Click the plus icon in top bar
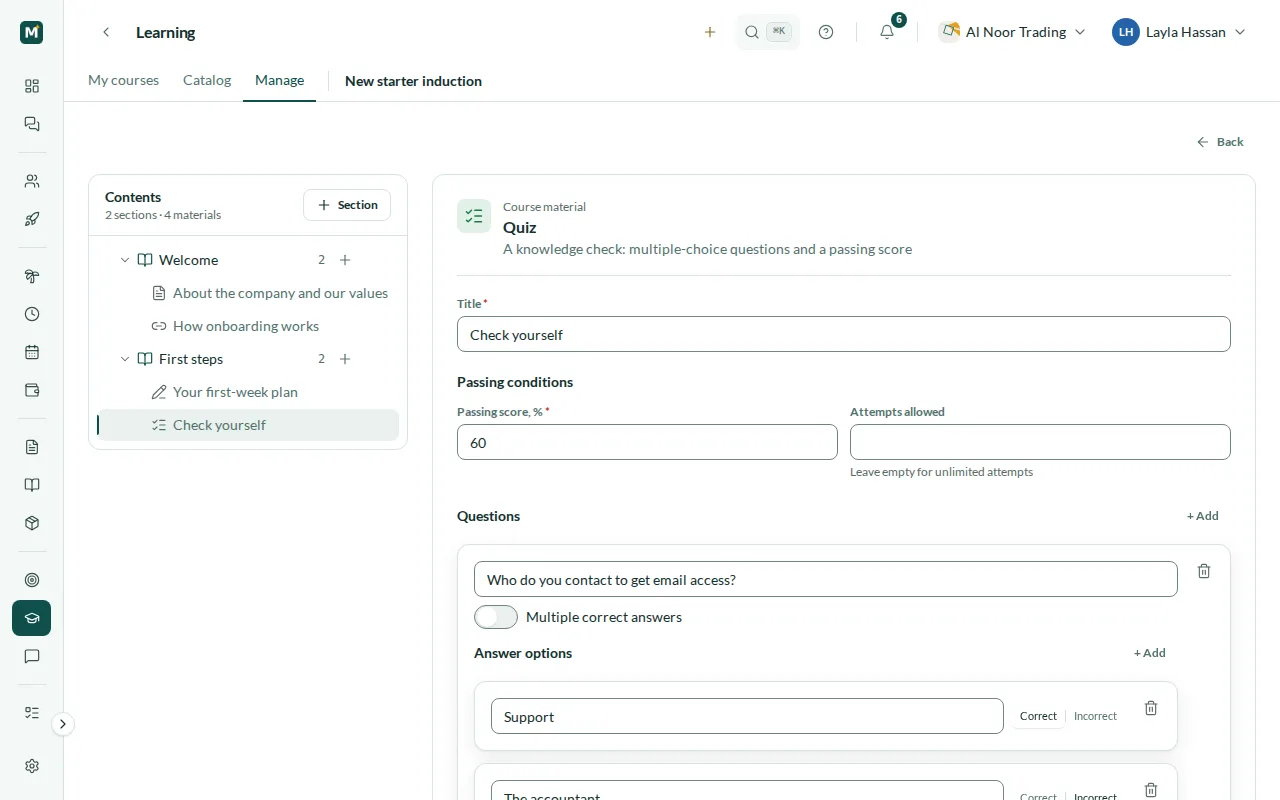Image resolution: width=1280 pixels, height=800 pixels. pos(710,32)
